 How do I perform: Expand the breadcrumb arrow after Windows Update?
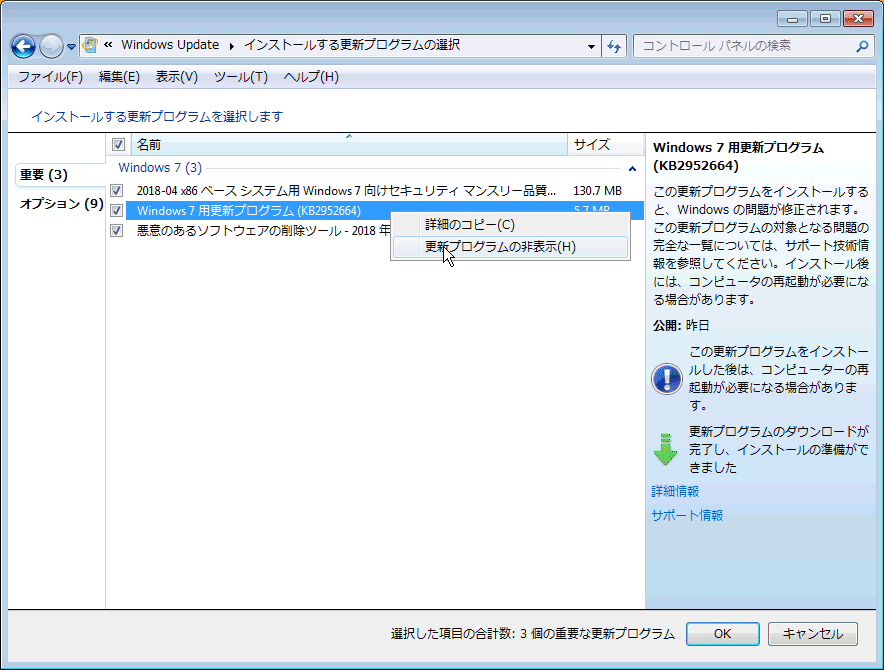click(231, 46)
